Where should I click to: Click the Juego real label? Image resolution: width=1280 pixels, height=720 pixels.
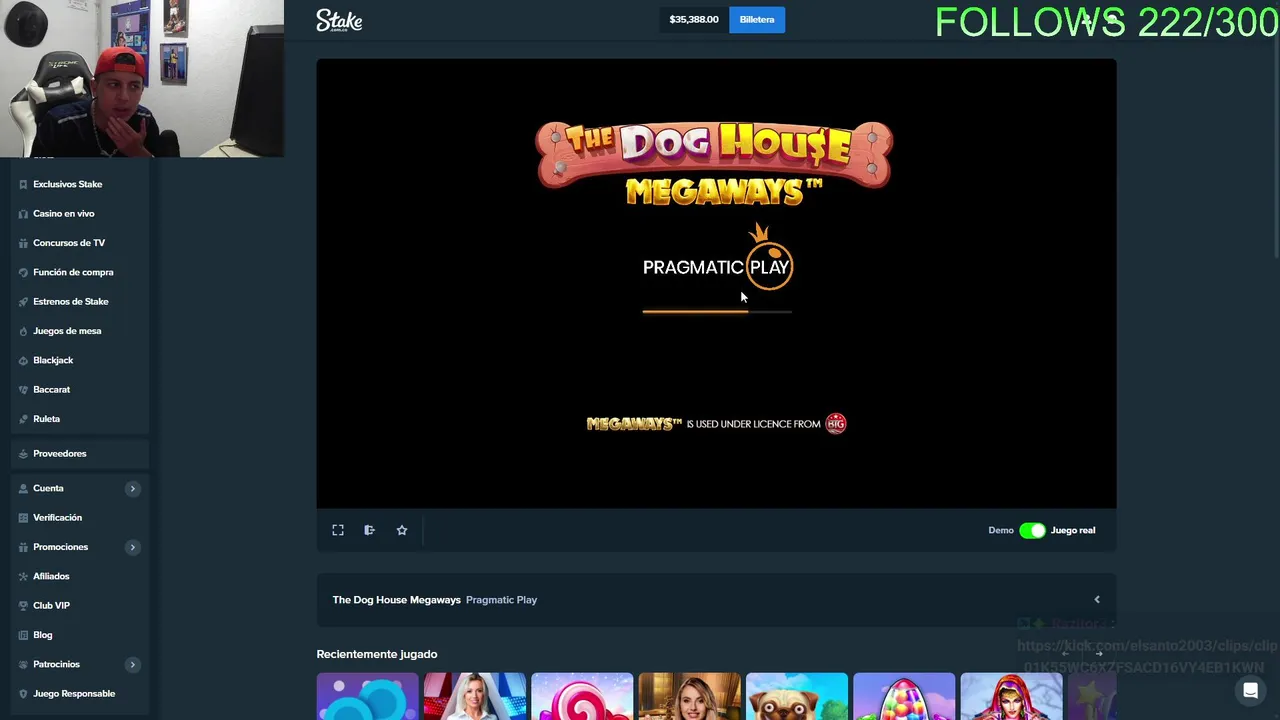(x=1073, y=530)
